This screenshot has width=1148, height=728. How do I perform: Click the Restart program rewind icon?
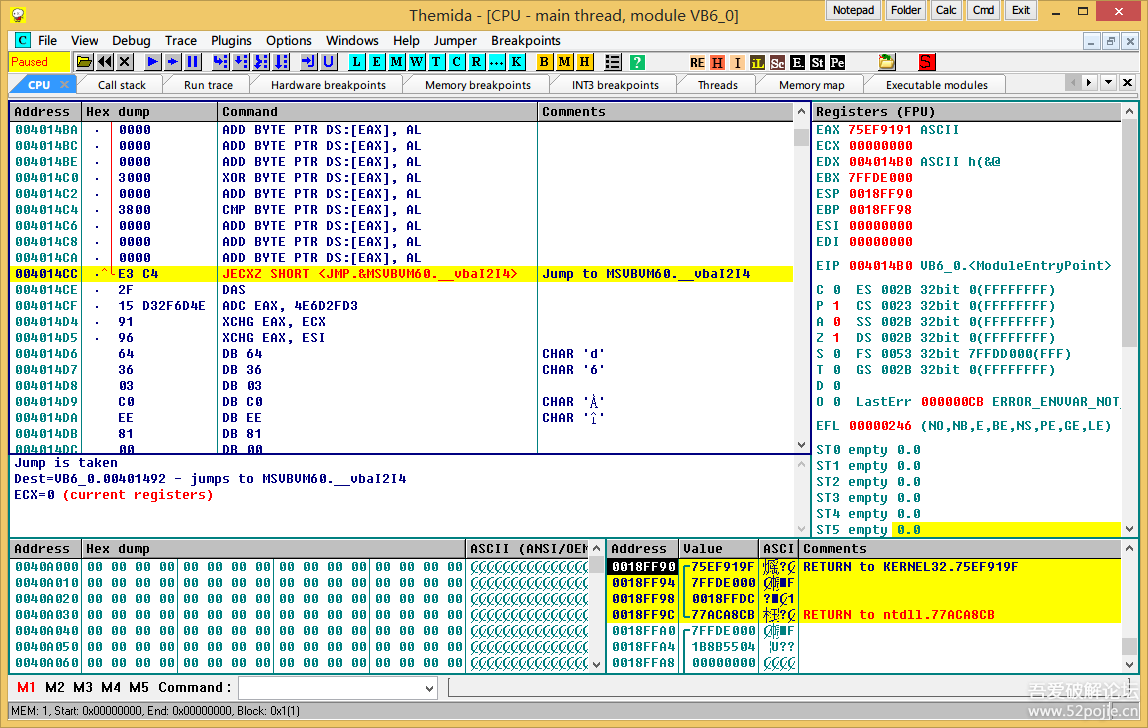point(105,62)
